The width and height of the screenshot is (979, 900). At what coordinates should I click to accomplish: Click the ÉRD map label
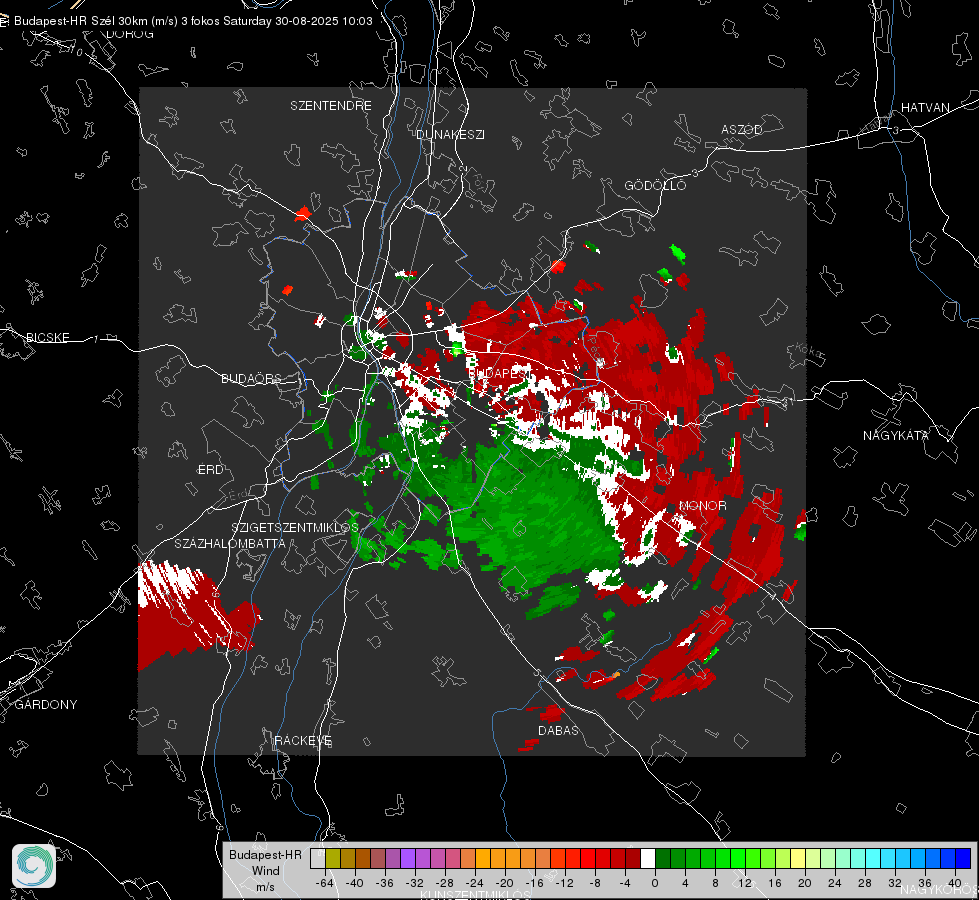coord(210,470)
